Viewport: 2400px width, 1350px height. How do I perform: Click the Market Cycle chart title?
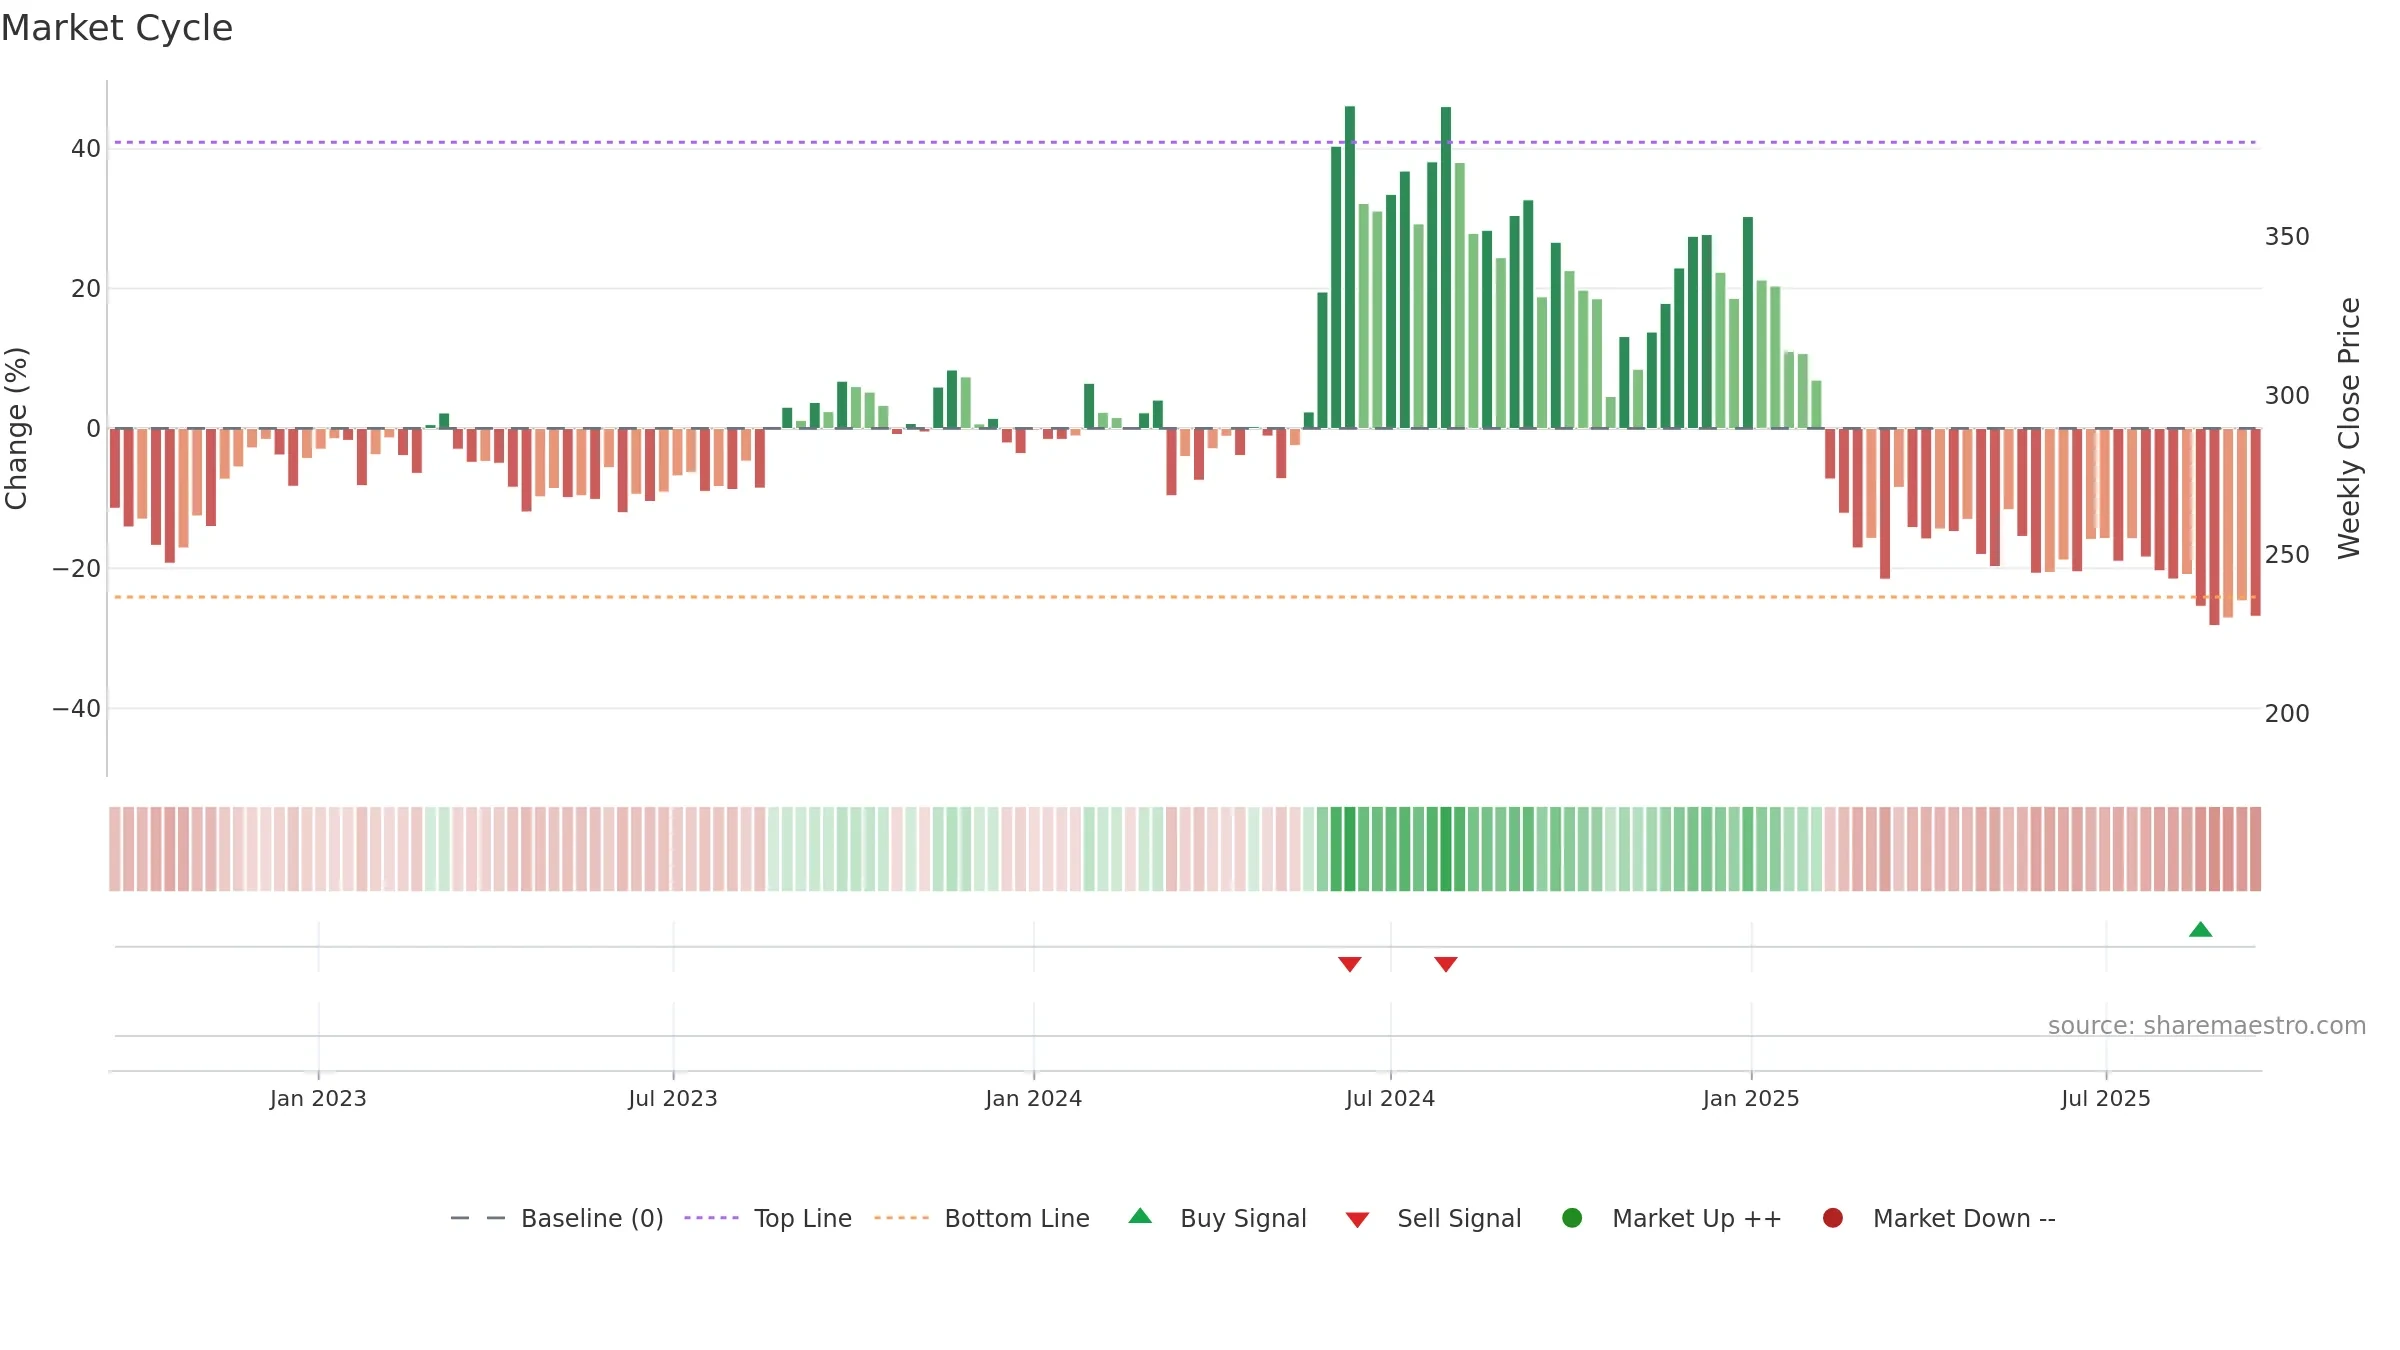click(117, 28)
